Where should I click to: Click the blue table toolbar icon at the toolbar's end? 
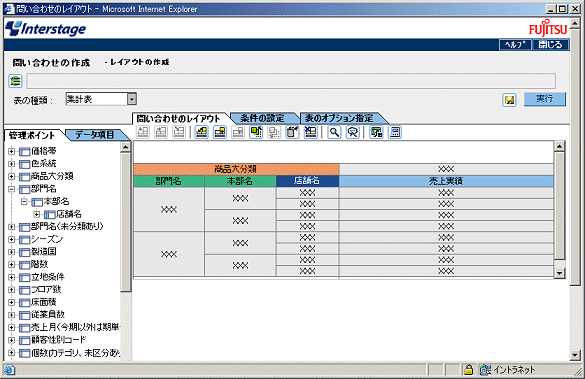(395, 132)
